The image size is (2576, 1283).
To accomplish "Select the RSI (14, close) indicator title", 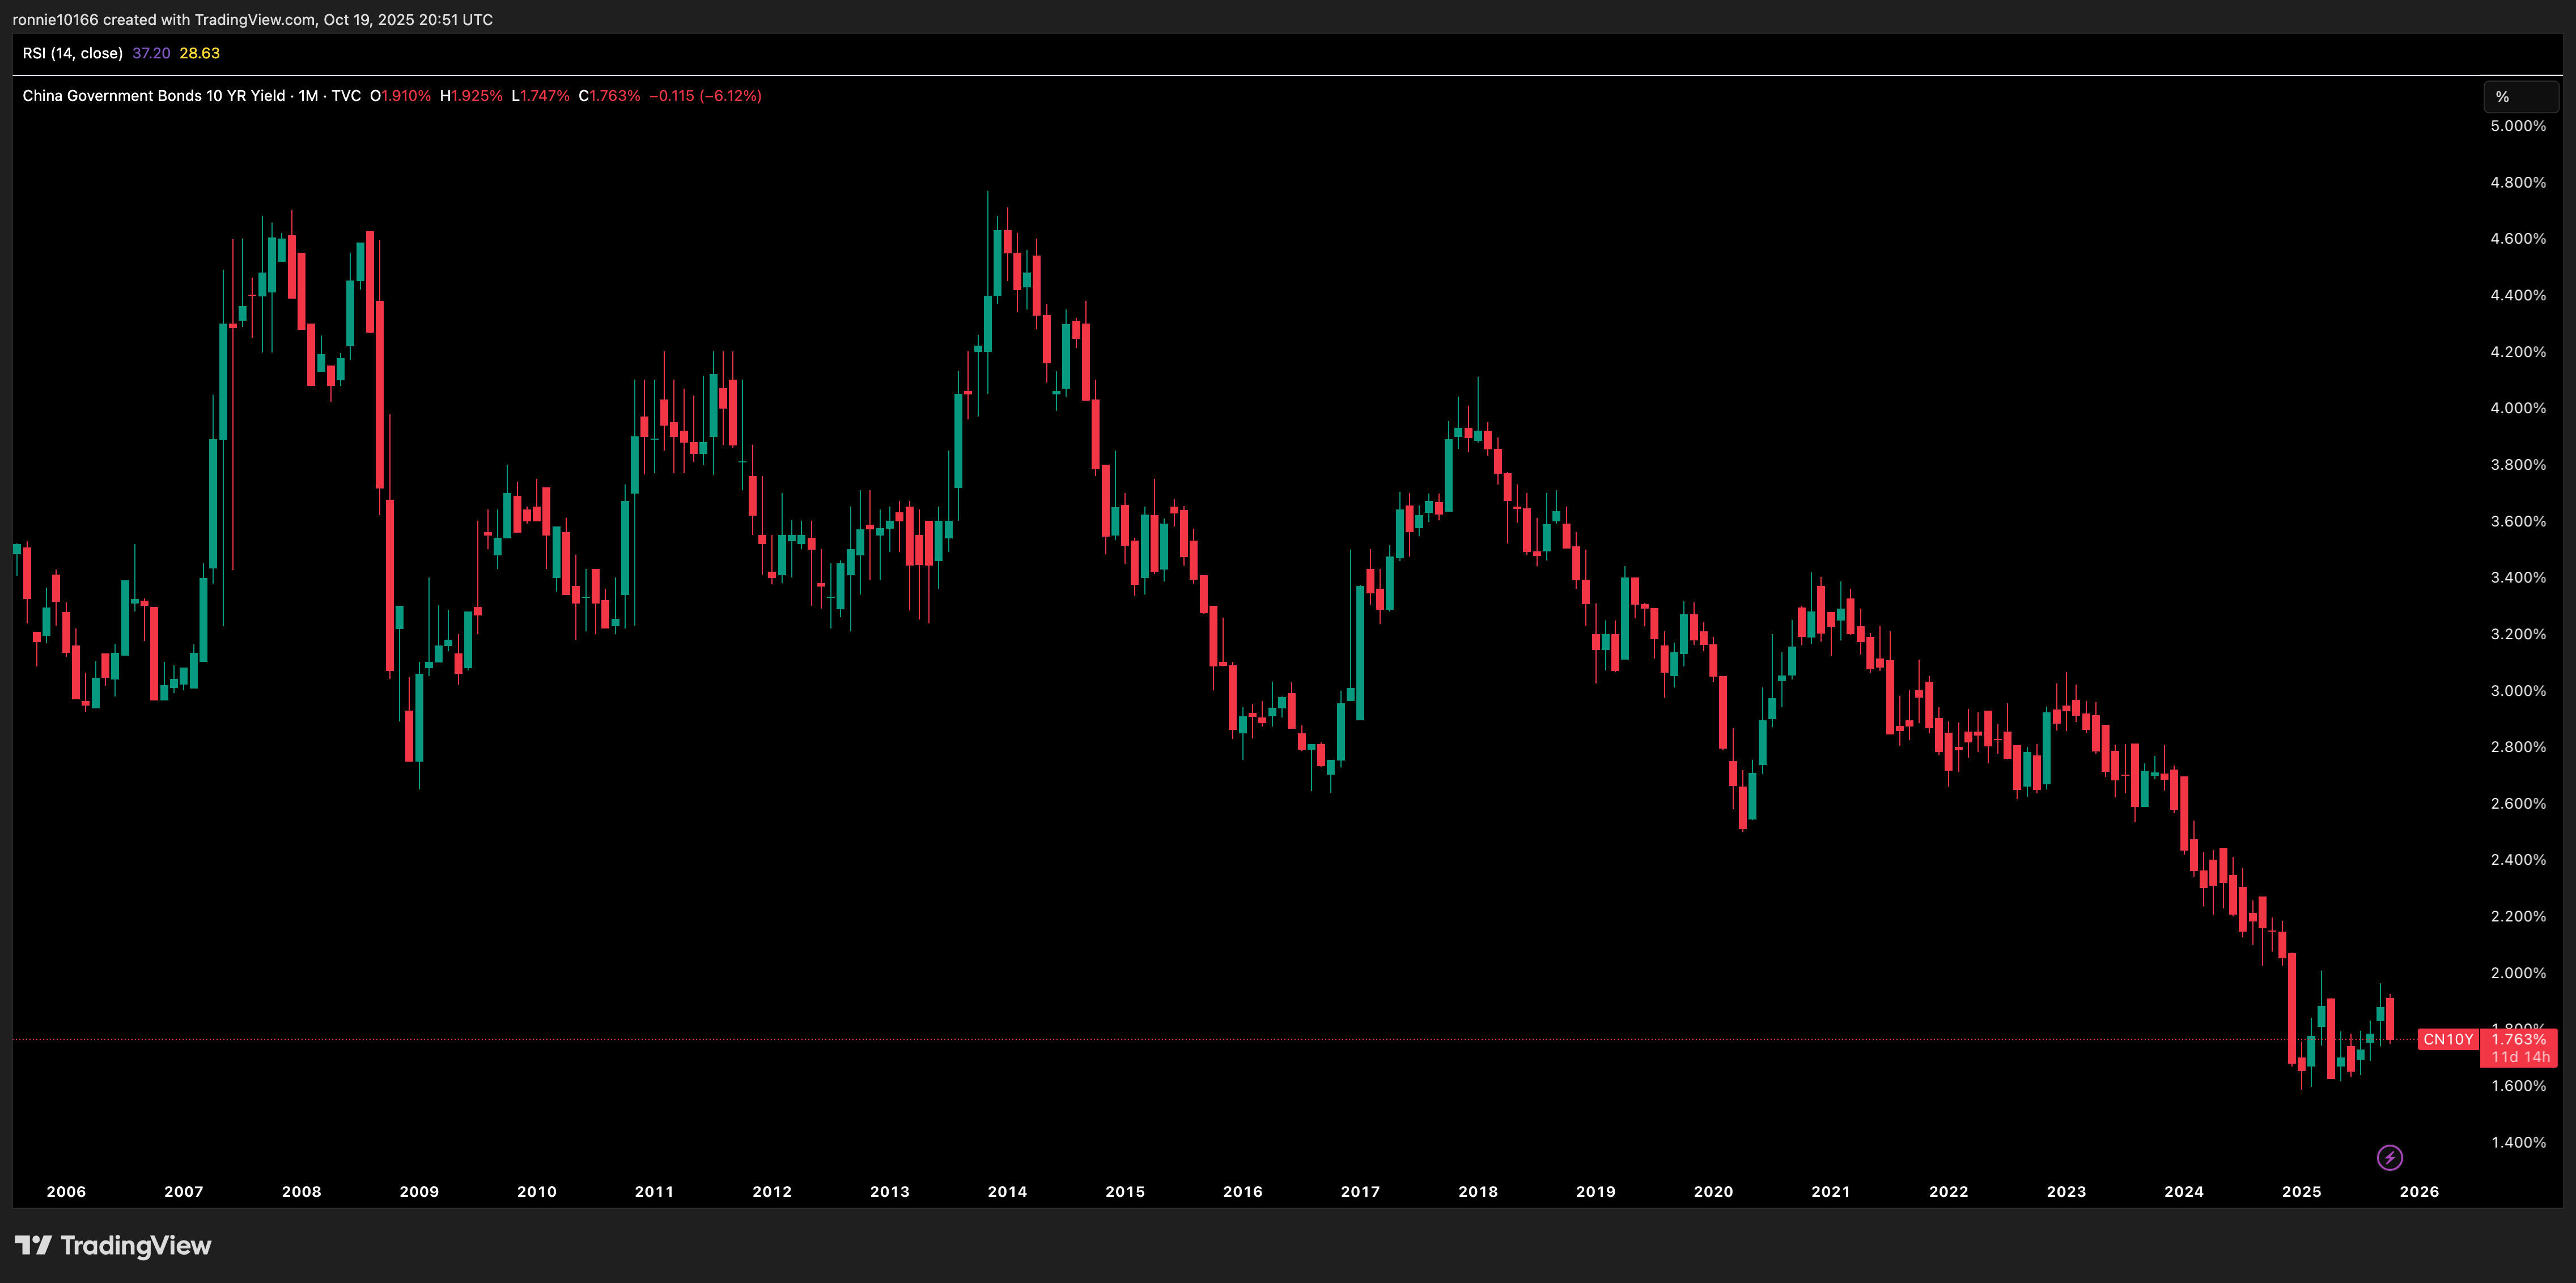I will 72,53.
